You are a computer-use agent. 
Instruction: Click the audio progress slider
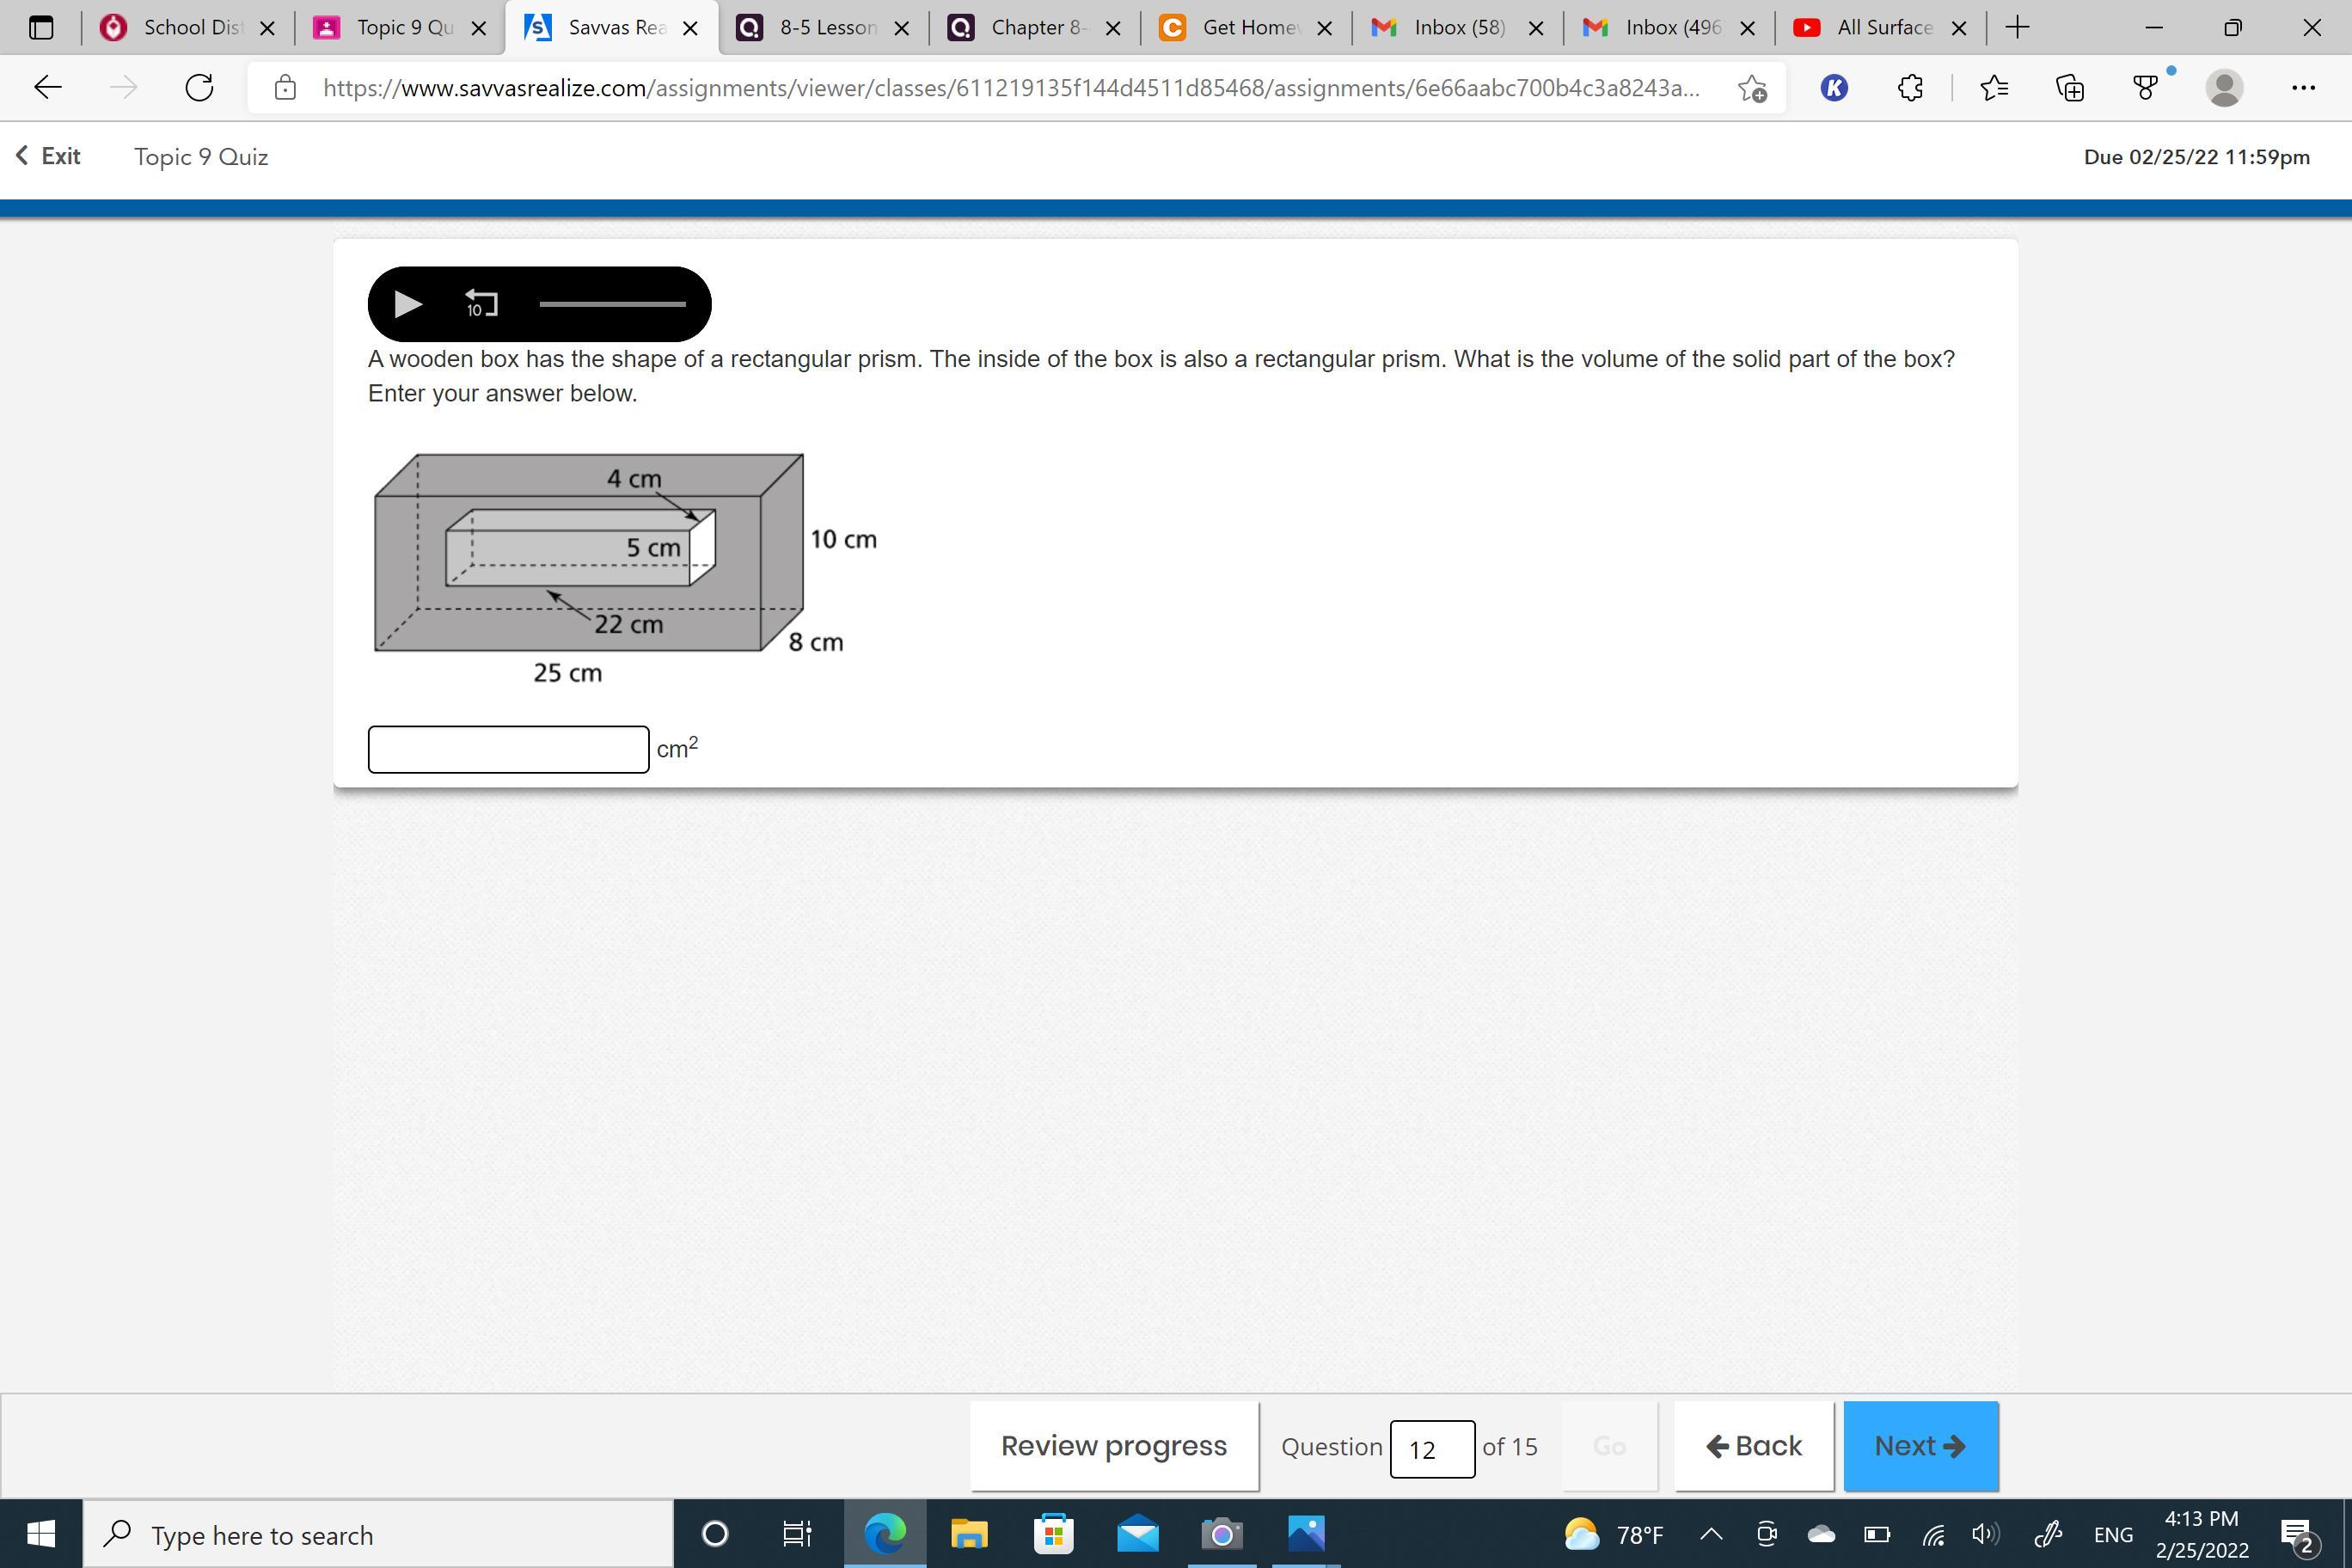612,304
